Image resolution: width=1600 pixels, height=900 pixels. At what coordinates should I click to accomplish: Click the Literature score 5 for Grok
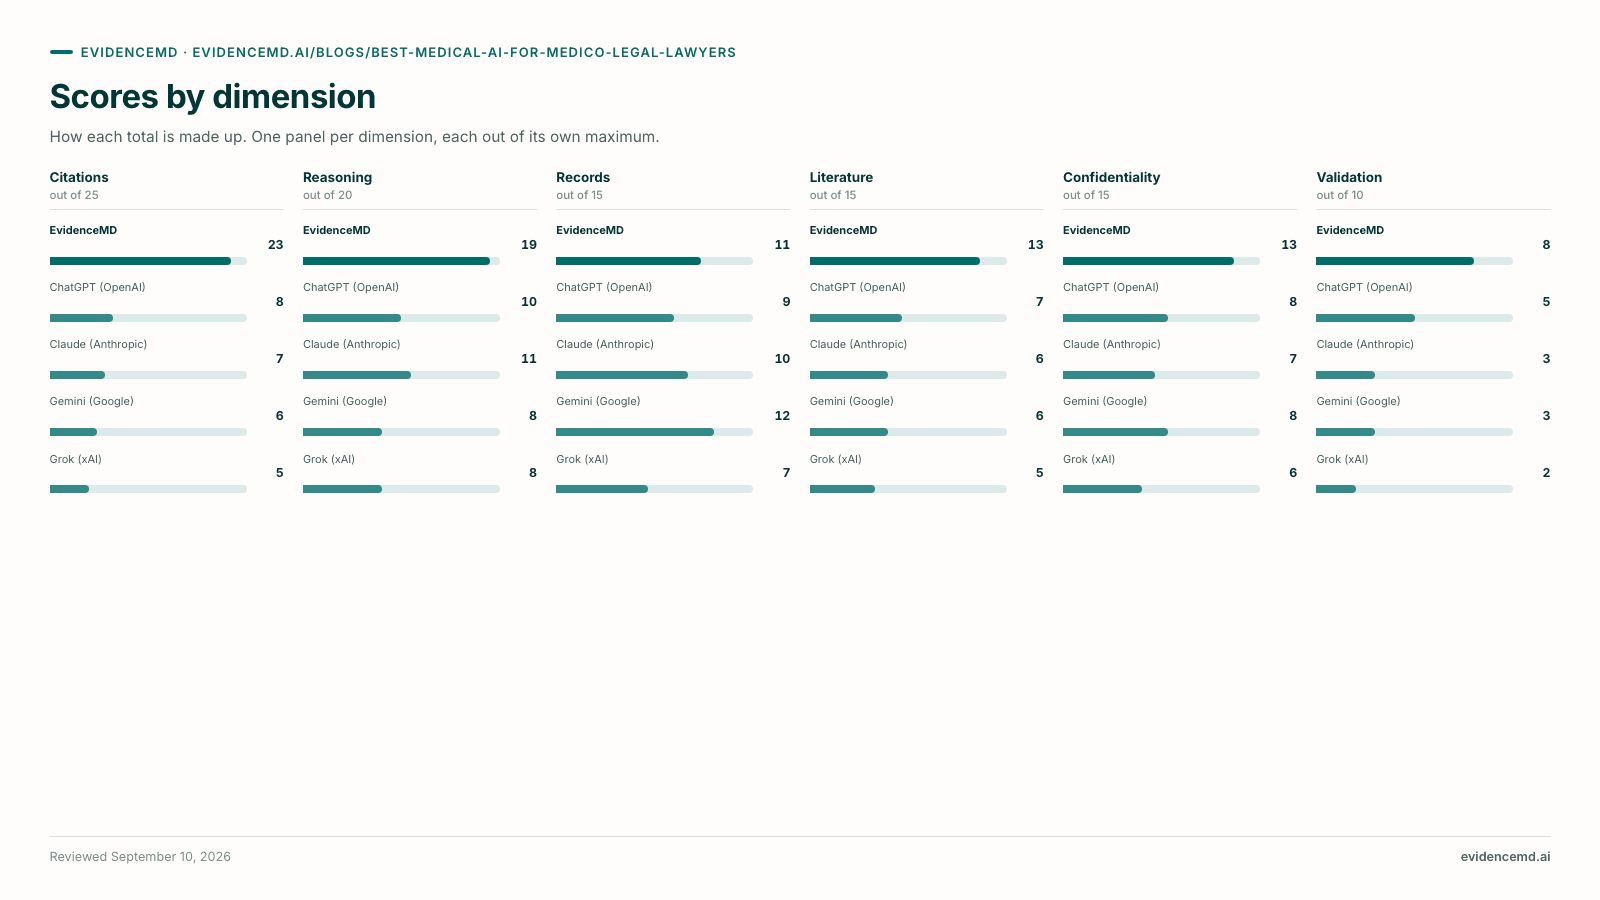pyautogui.click(x=1039, y=473)
